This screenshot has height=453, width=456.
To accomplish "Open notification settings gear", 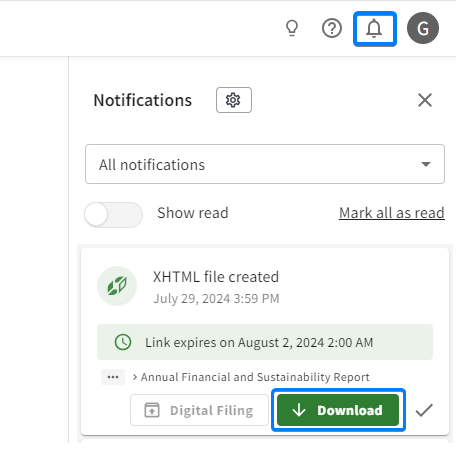I will pyautogui.click(x=234, y=100).
